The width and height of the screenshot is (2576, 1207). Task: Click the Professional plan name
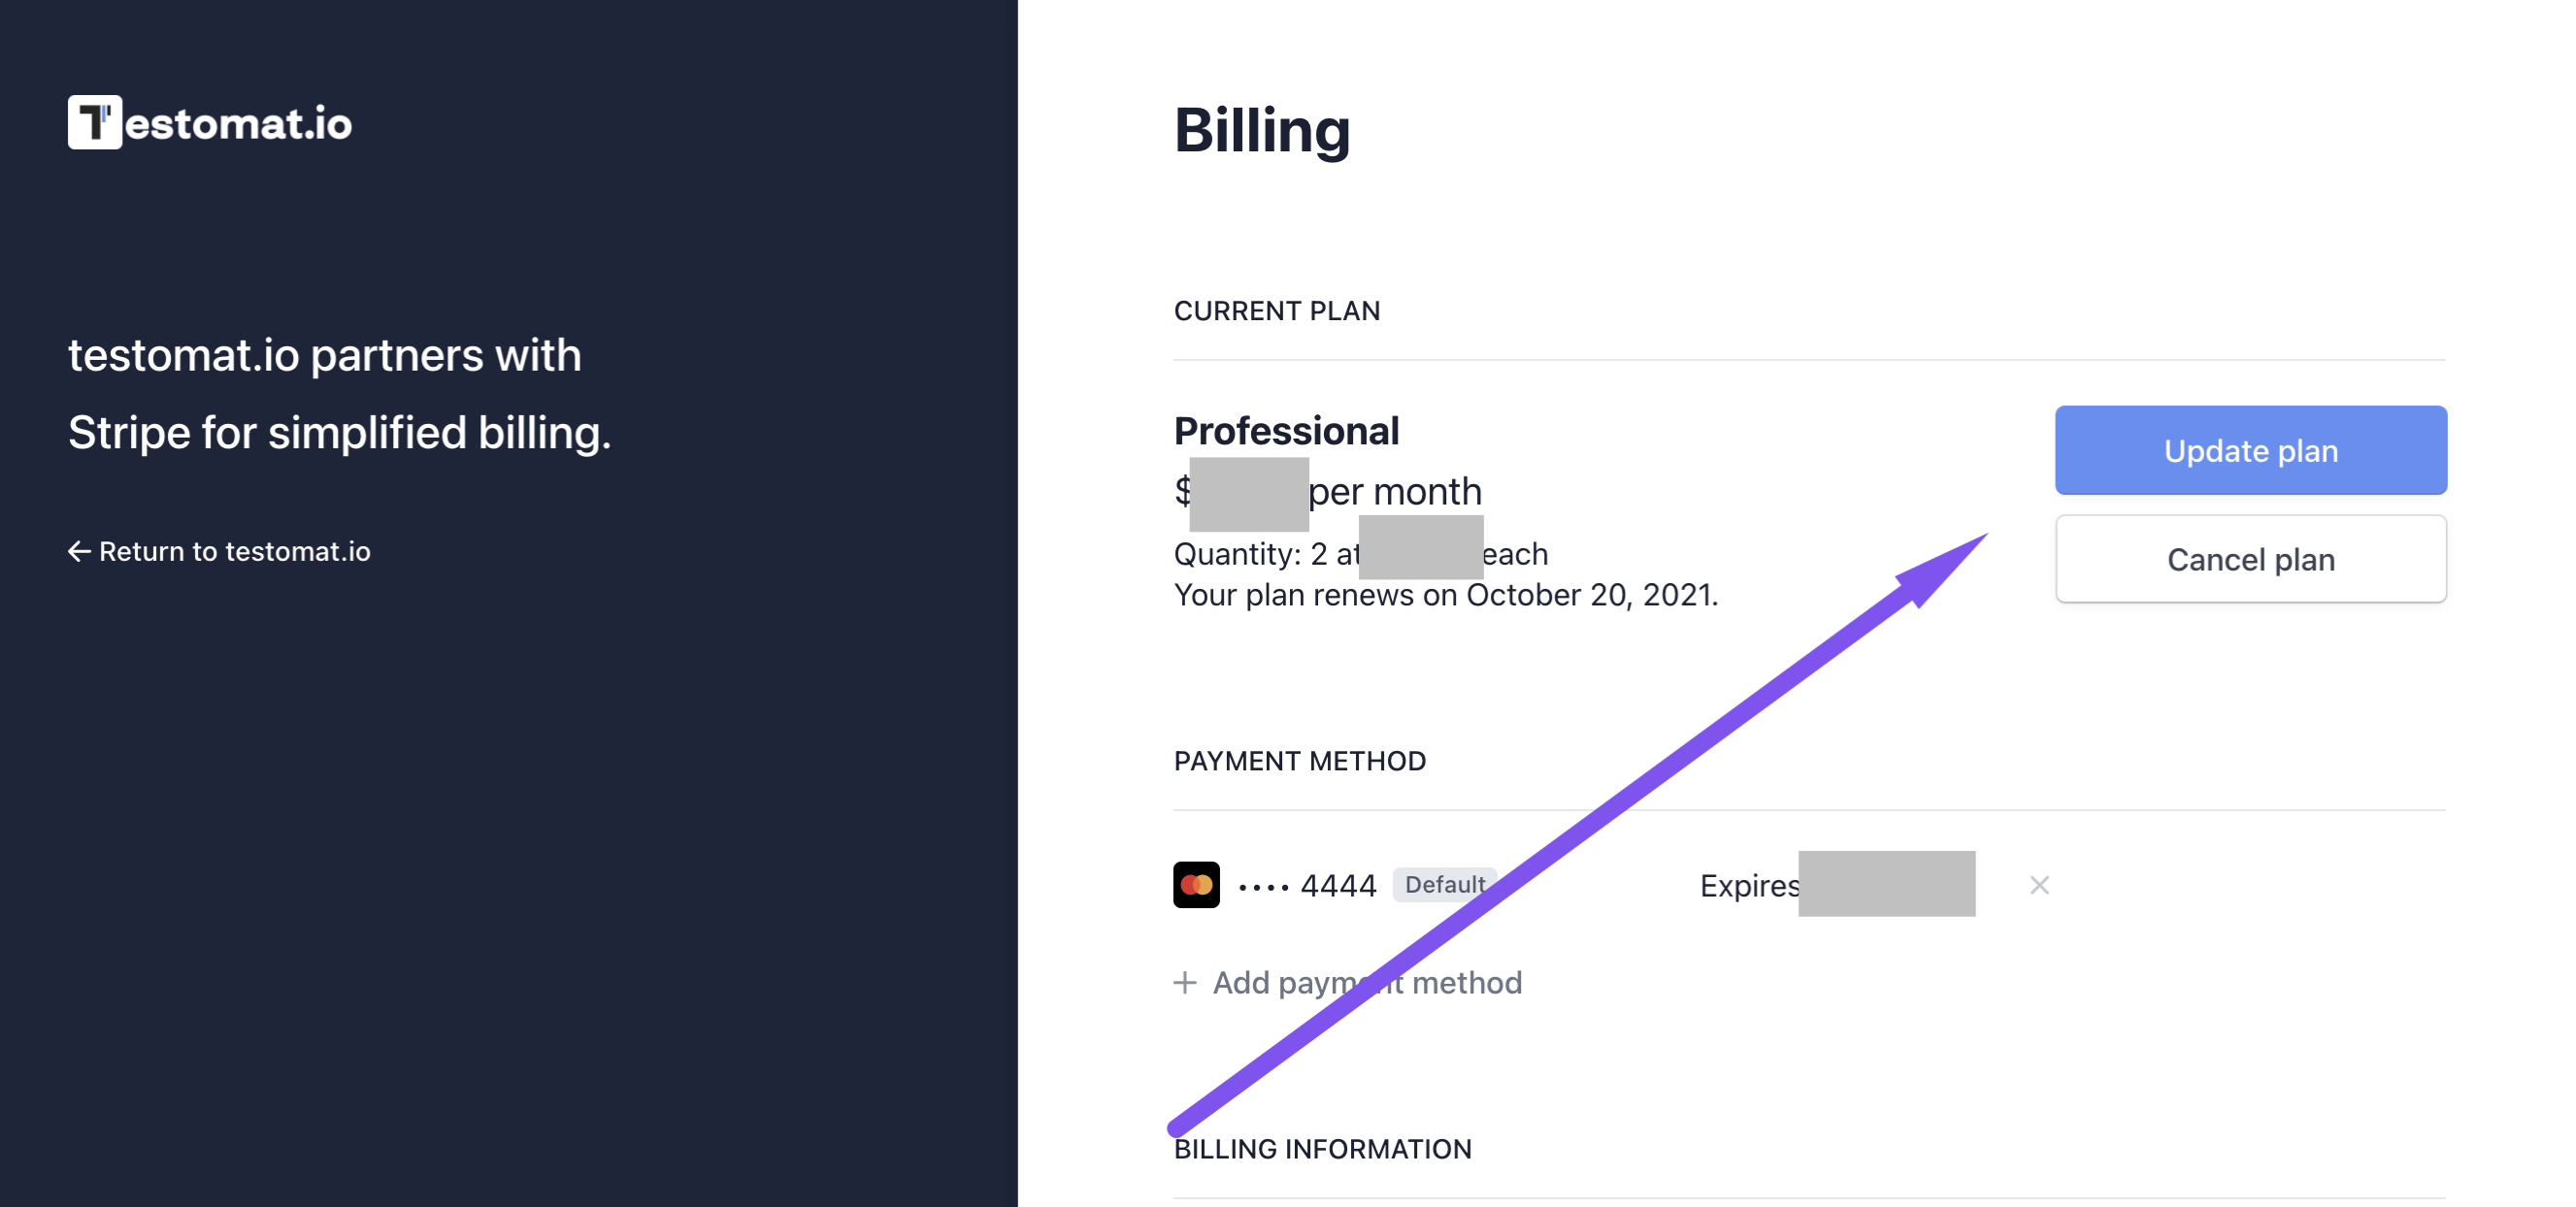pyautogui.click(x=1286, y=431)
